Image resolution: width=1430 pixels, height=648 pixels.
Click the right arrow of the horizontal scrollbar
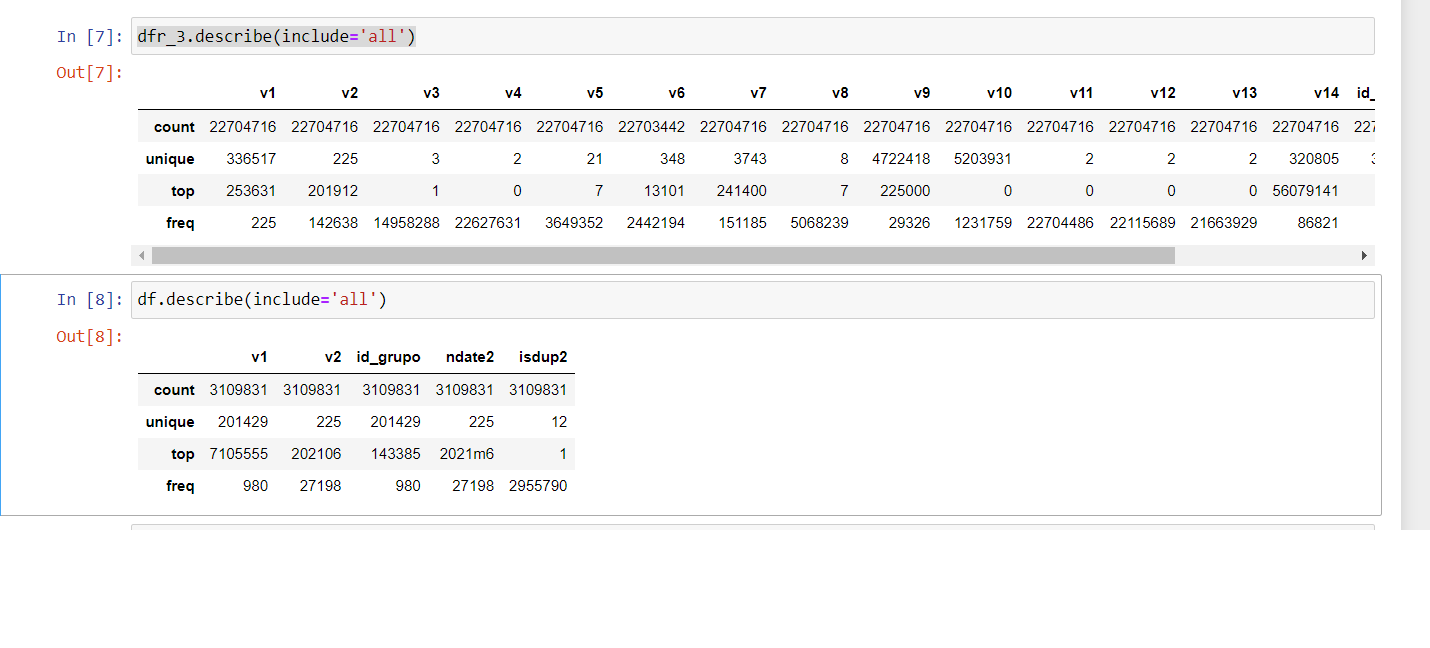point(1365,255)
